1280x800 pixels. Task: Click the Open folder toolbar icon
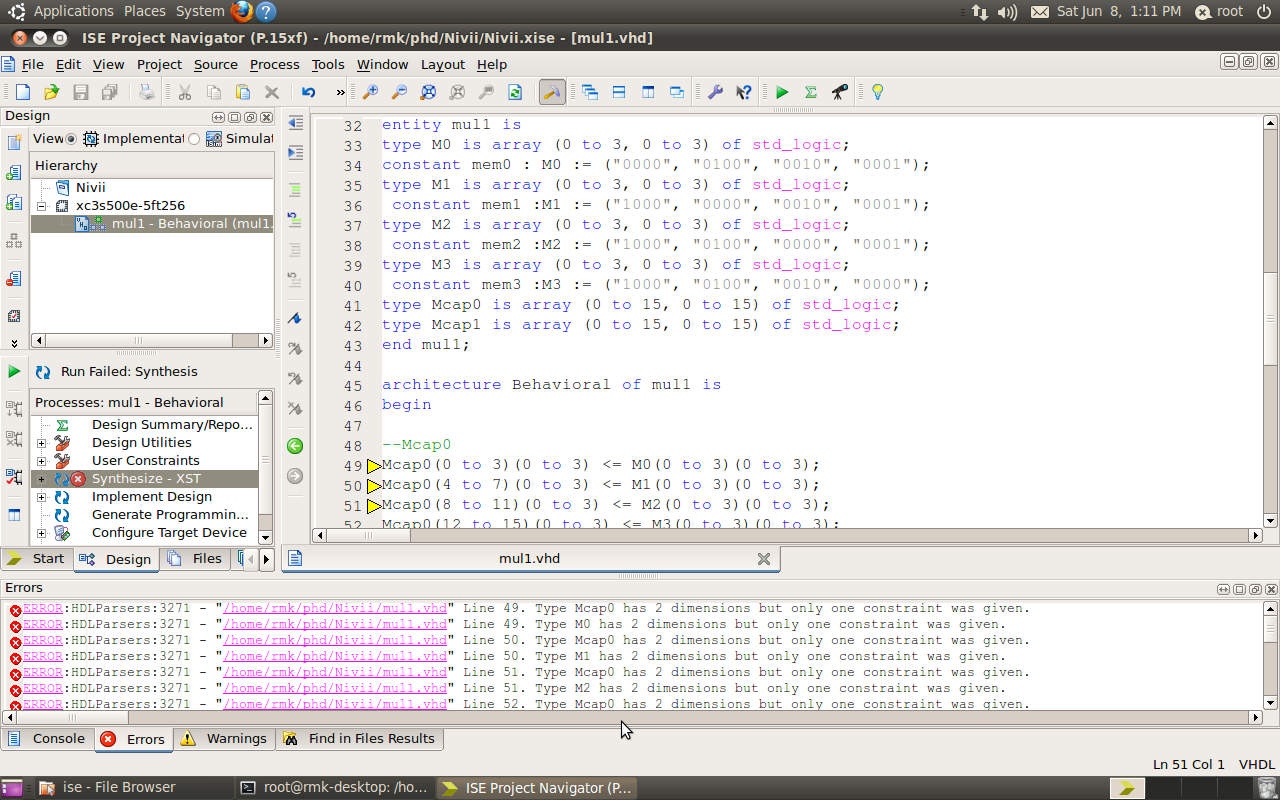[51, 92]
